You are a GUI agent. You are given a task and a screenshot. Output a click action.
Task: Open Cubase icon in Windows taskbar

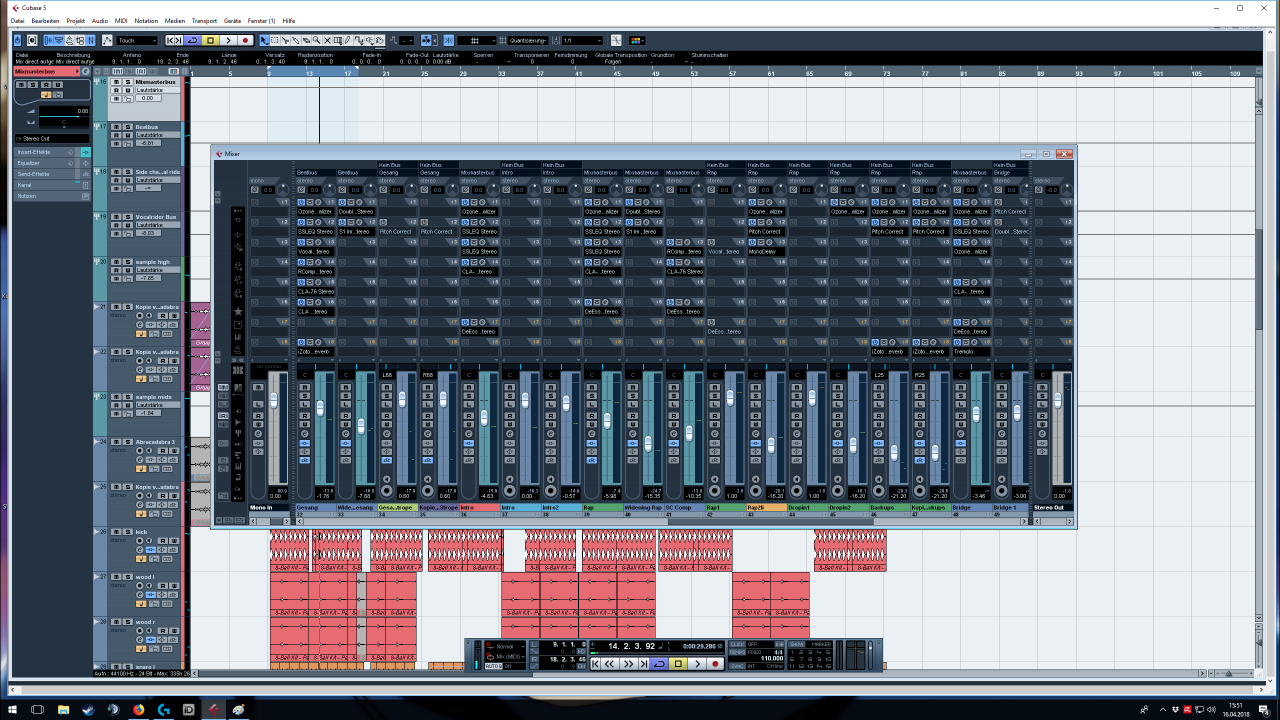(212, 709)
